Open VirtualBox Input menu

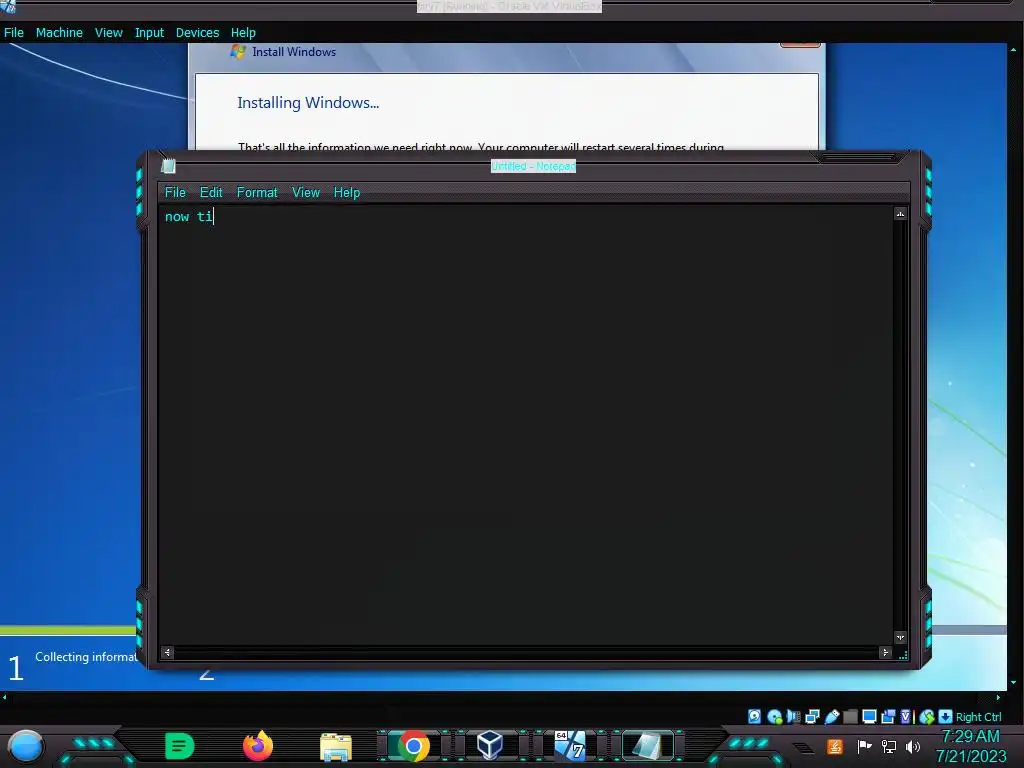[149, 33]
